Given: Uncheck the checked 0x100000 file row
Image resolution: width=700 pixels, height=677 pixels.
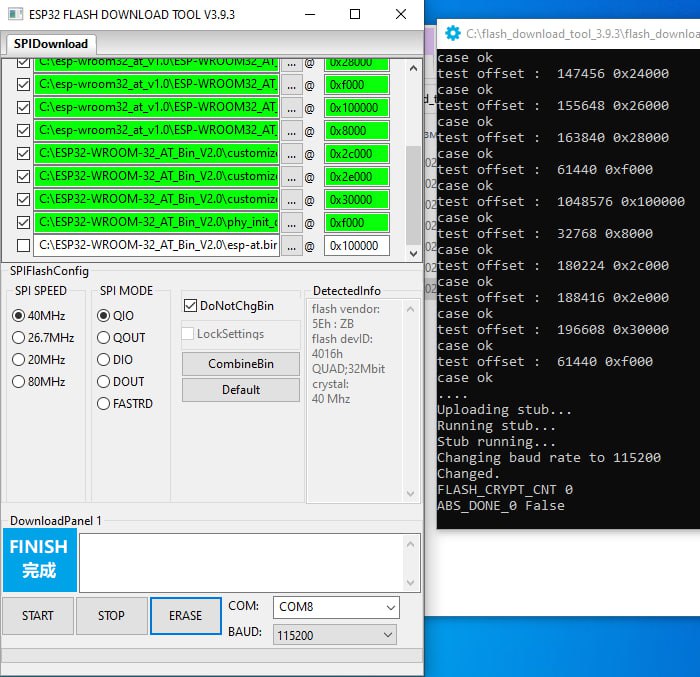Looking at the screenshot, I should pos(23,108).
